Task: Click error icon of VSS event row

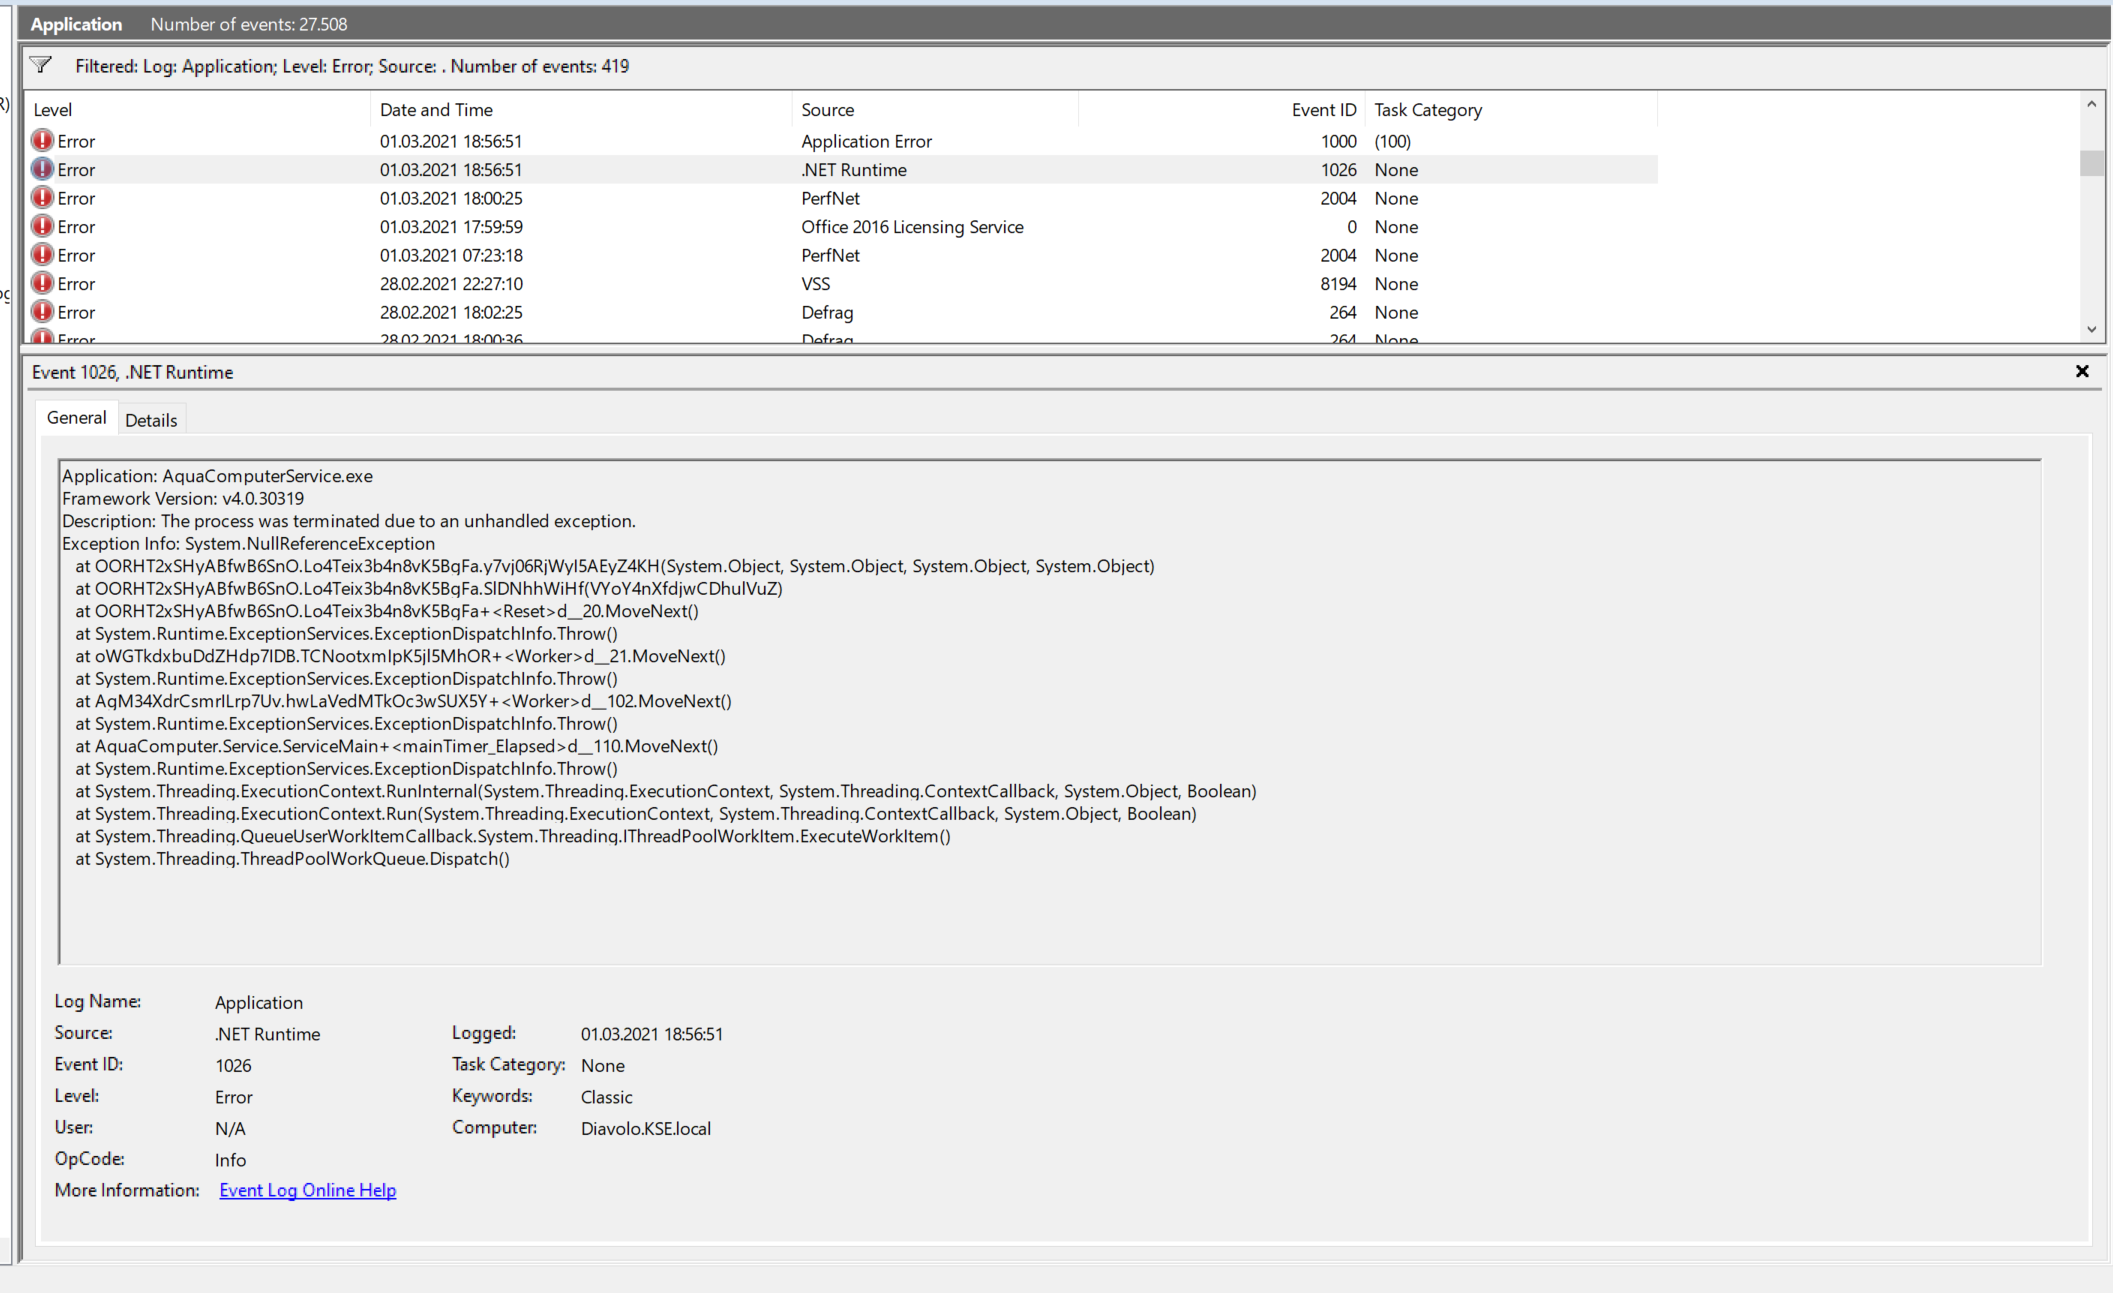Action: coord(42,284)
